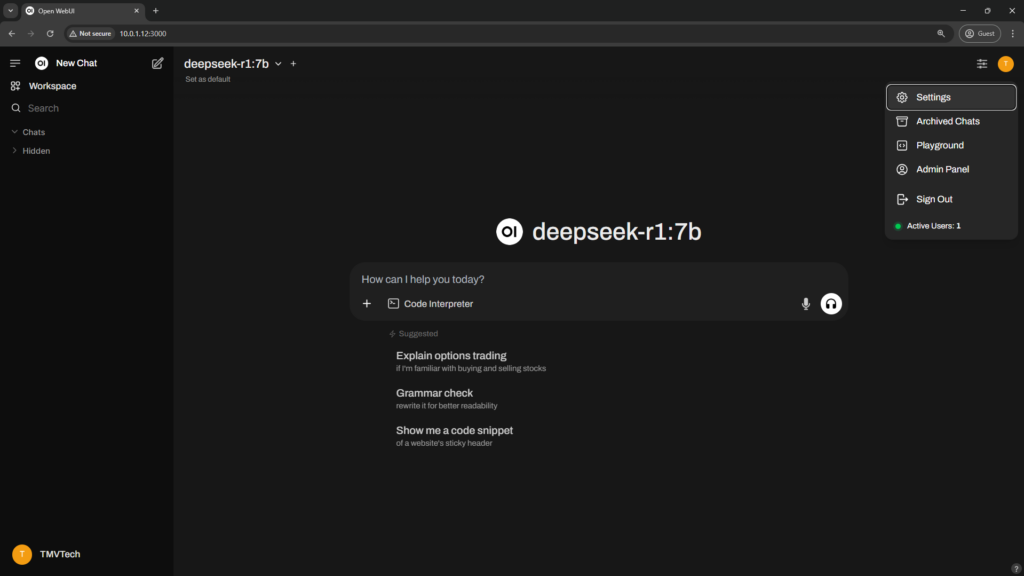This screenshot has height=576, width=1024.
Task: Collapse the sidebar with the hamburger icon
Action: click(15, 63)
